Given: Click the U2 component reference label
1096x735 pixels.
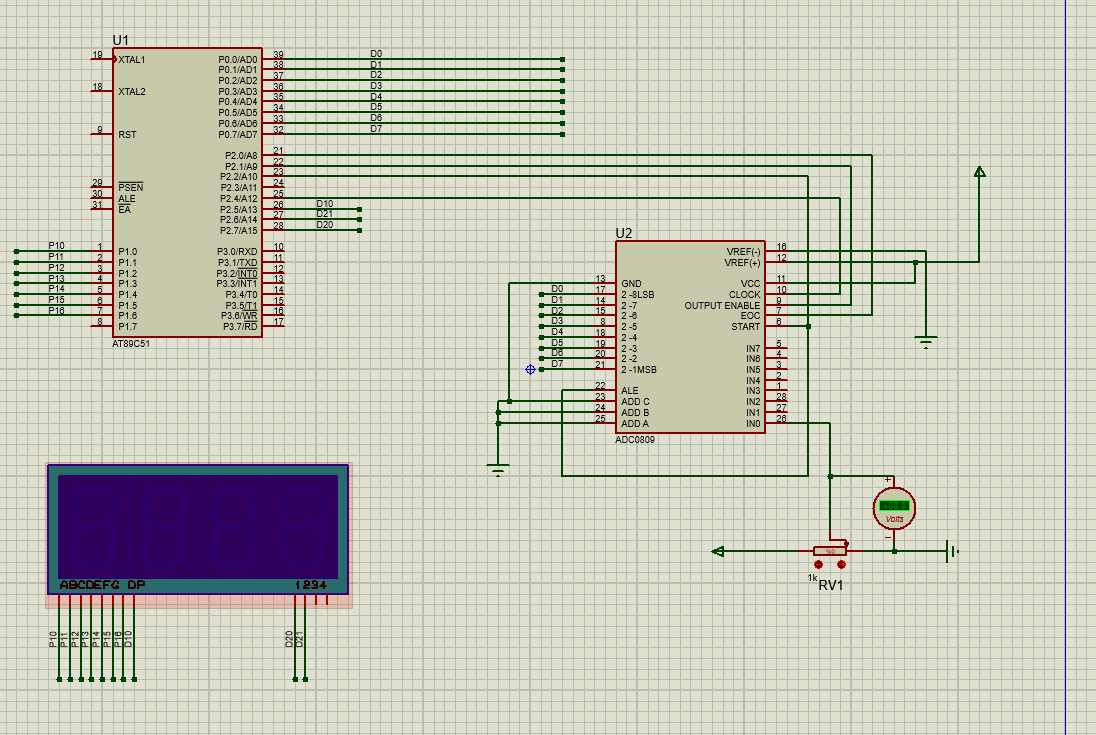Looking at the screenshot, I should coord(623,233).
